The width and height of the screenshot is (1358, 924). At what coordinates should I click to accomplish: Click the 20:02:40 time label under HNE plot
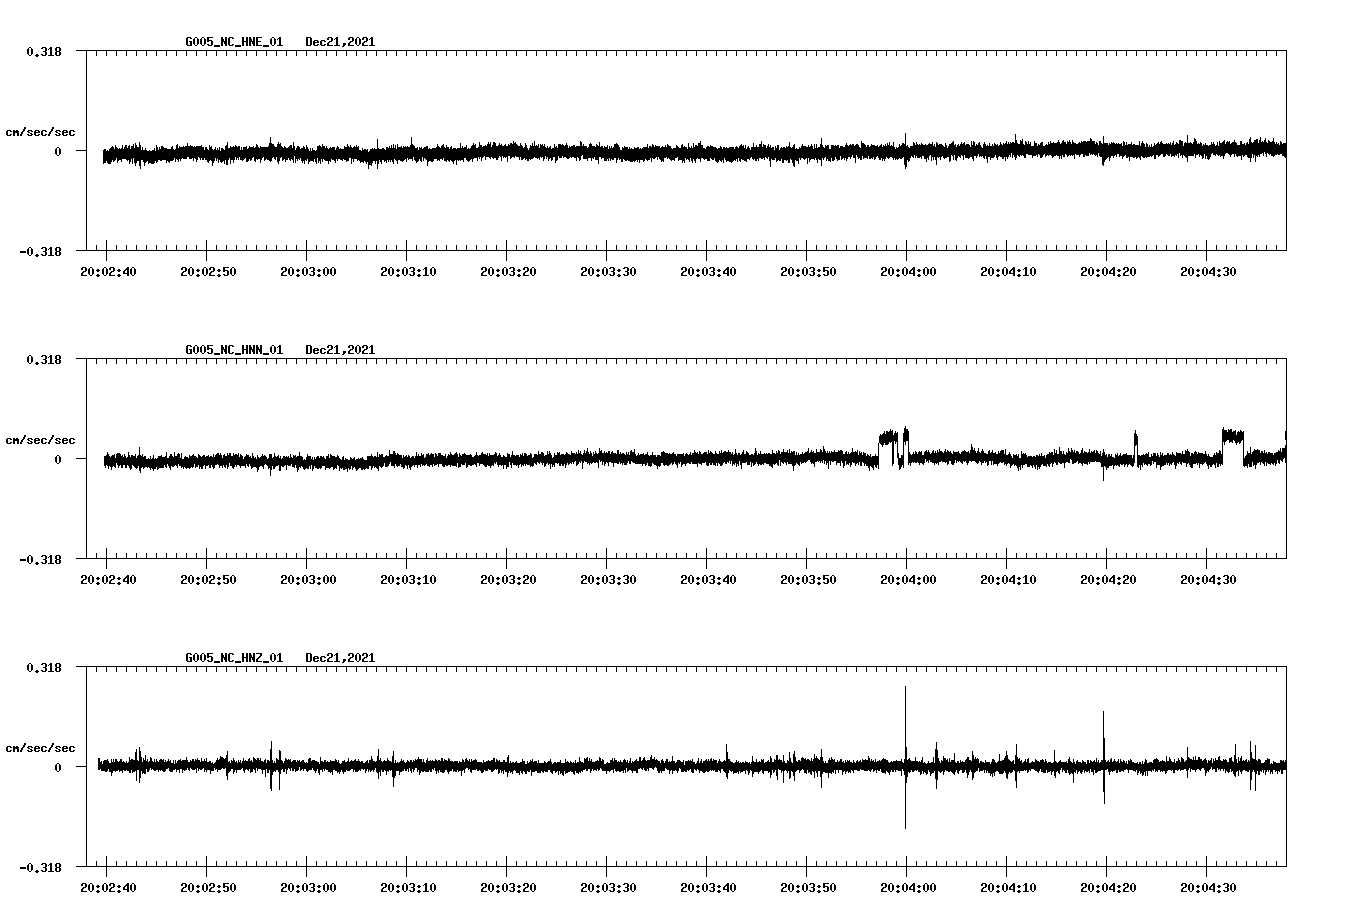108,272
